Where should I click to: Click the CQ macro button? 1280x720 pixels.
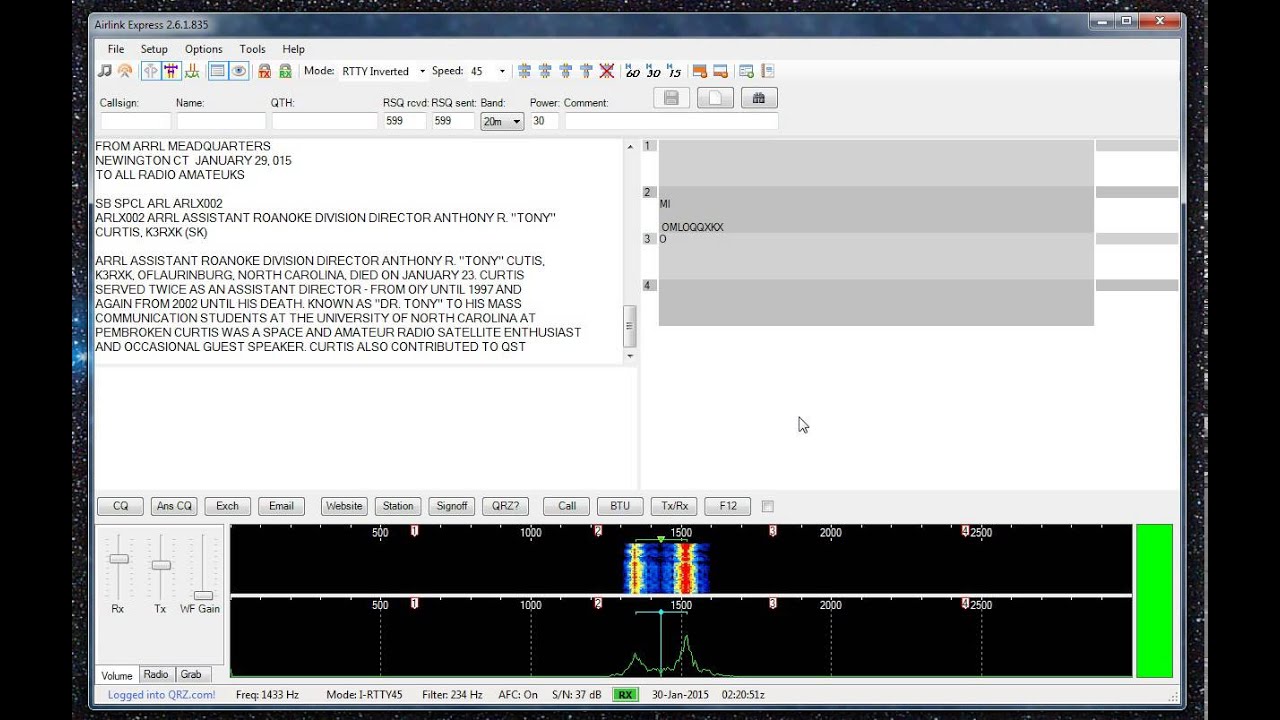(x=120, y=506)
